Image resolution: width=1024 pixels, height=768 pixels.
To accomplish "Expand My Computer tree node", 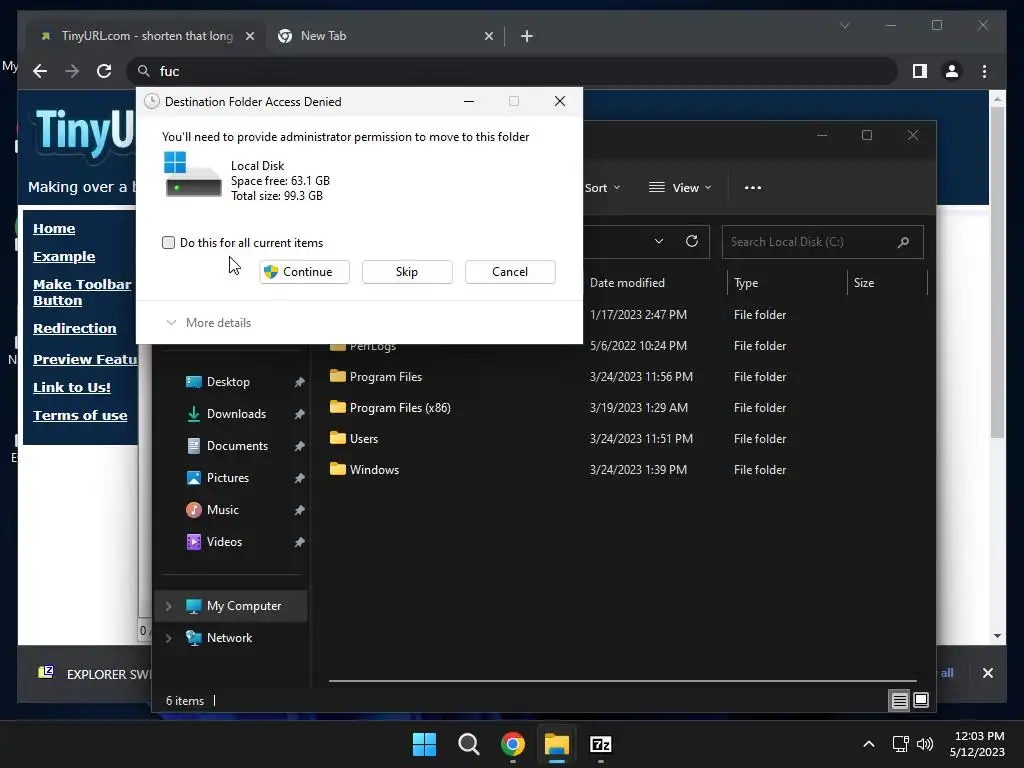I will click(x=168, y=606).
